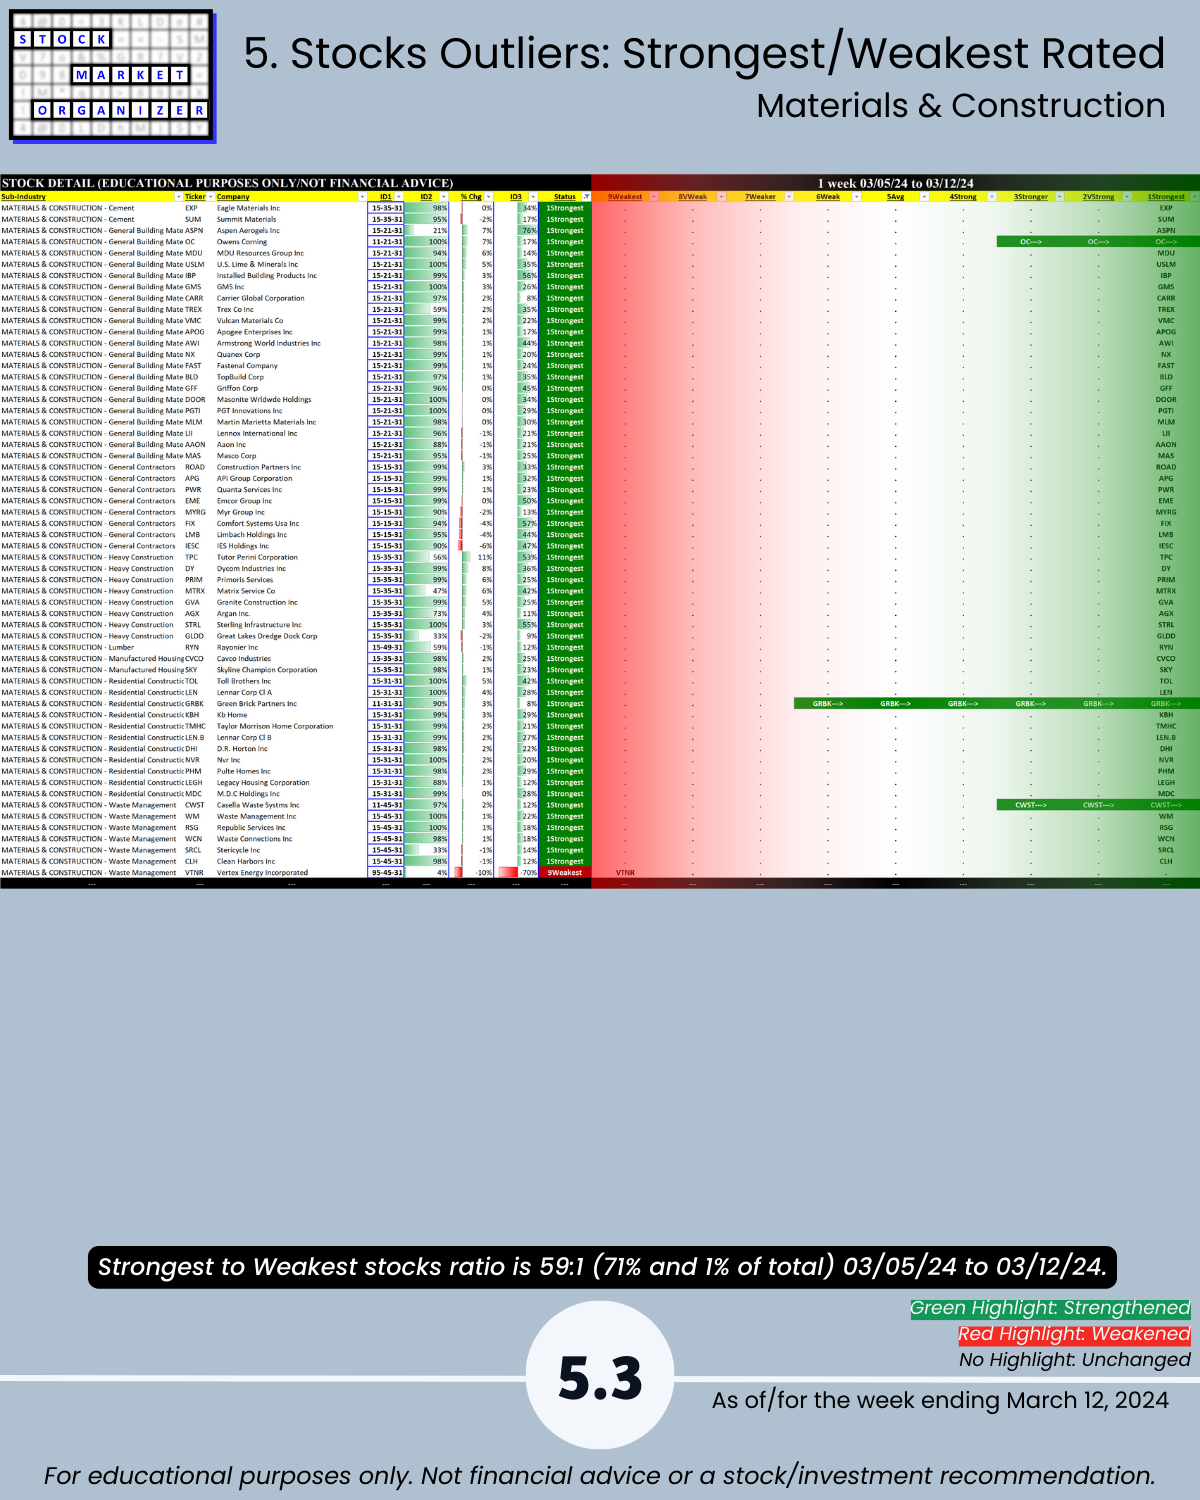Click the No Highlight: Unchanged legend text

[1075, 1360]
